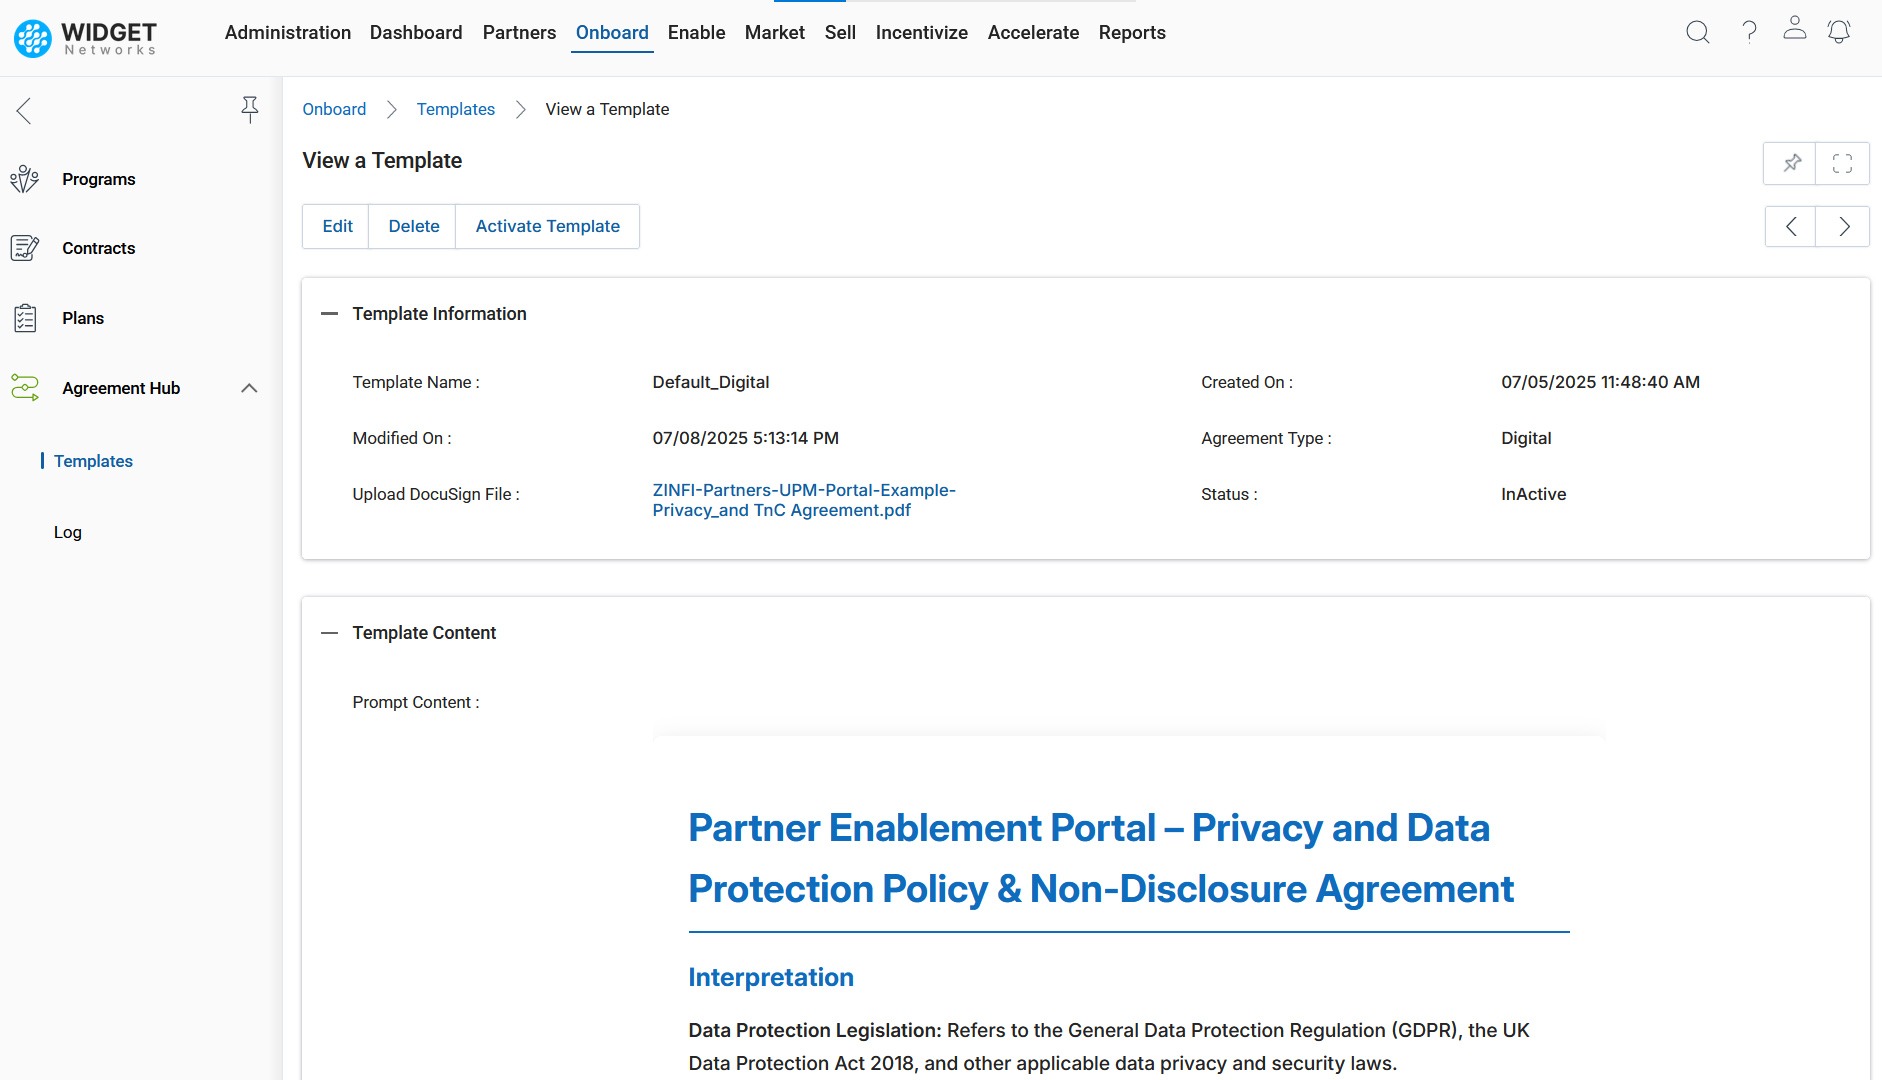Collapse the Agreement Hub menu chevron

[249, 388]
